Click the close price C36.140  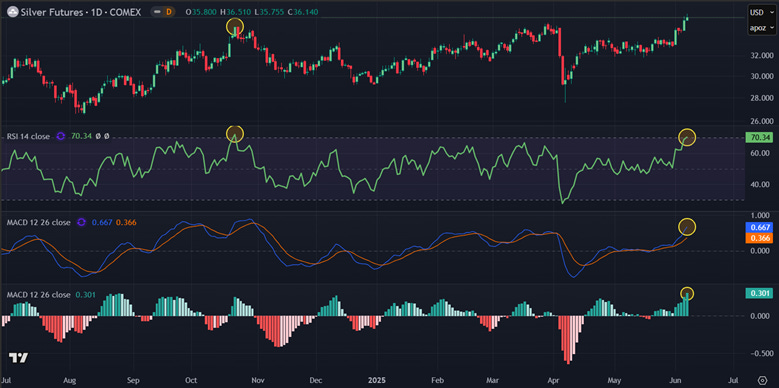(304, 12)
